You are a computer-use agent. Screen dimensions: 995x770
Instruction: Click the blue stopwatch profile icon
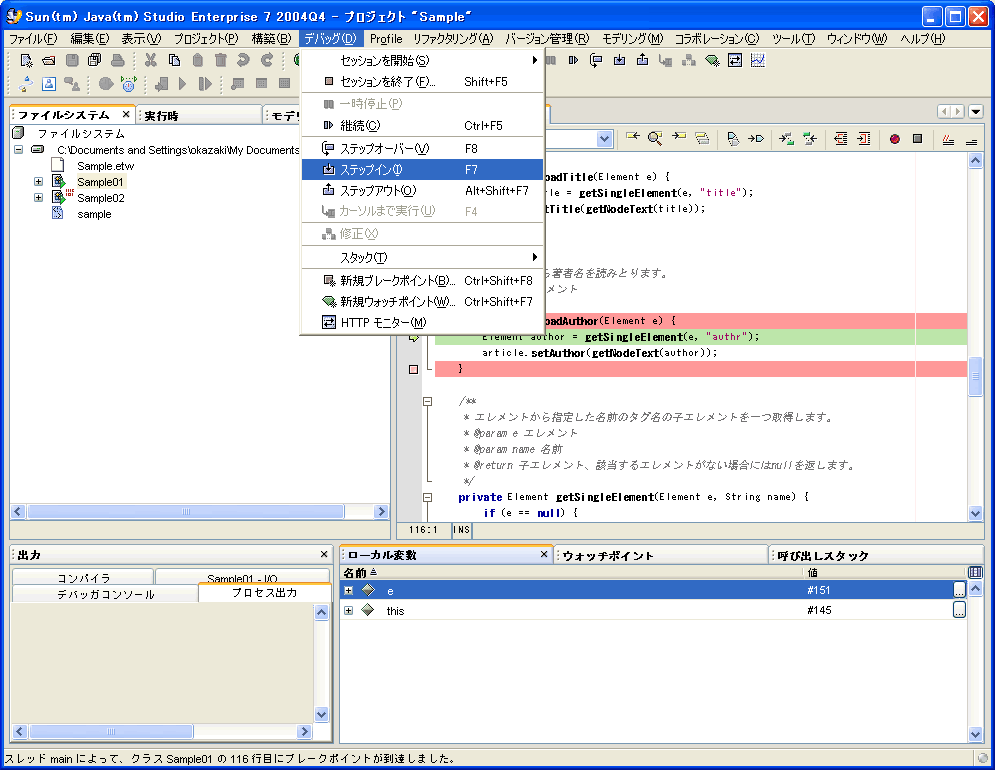(129, 83)
